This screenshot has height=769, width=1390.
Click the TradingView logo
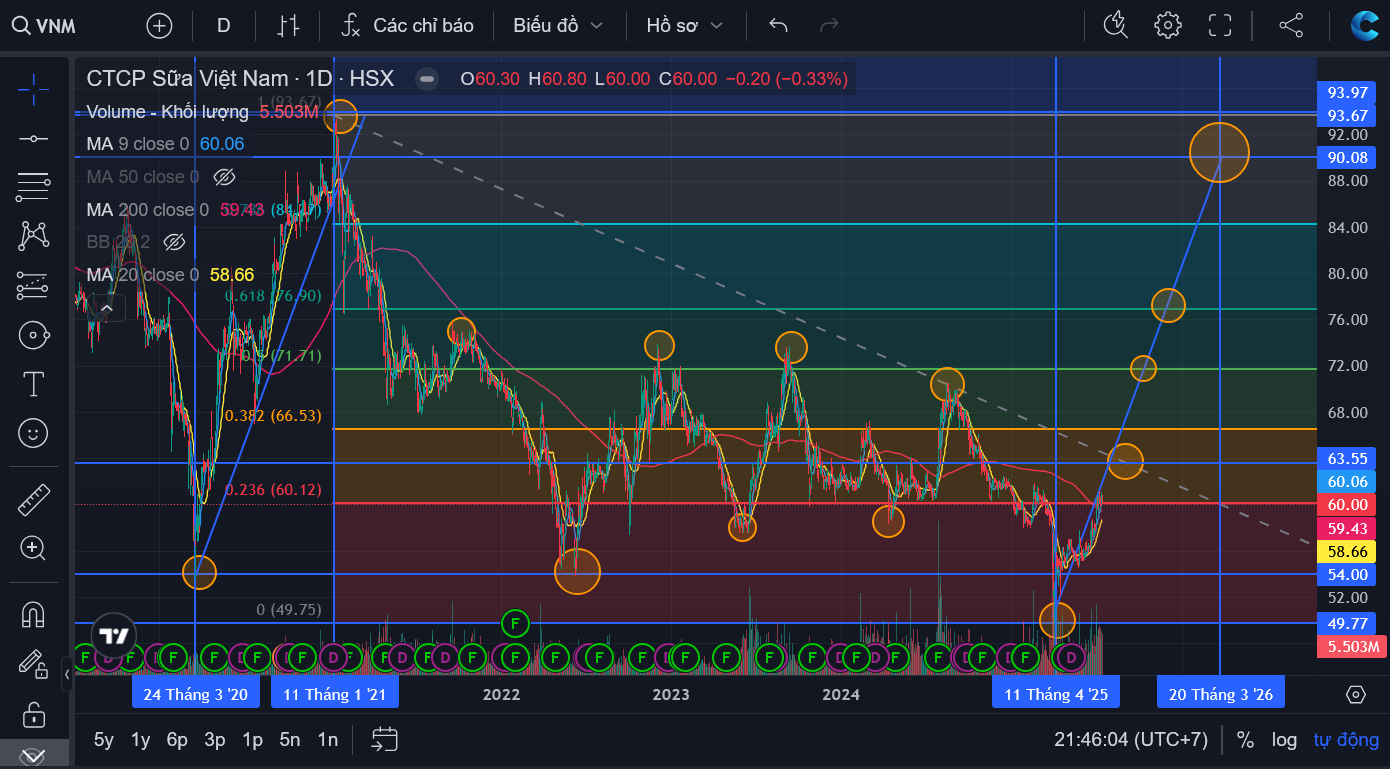click(113, 636)
